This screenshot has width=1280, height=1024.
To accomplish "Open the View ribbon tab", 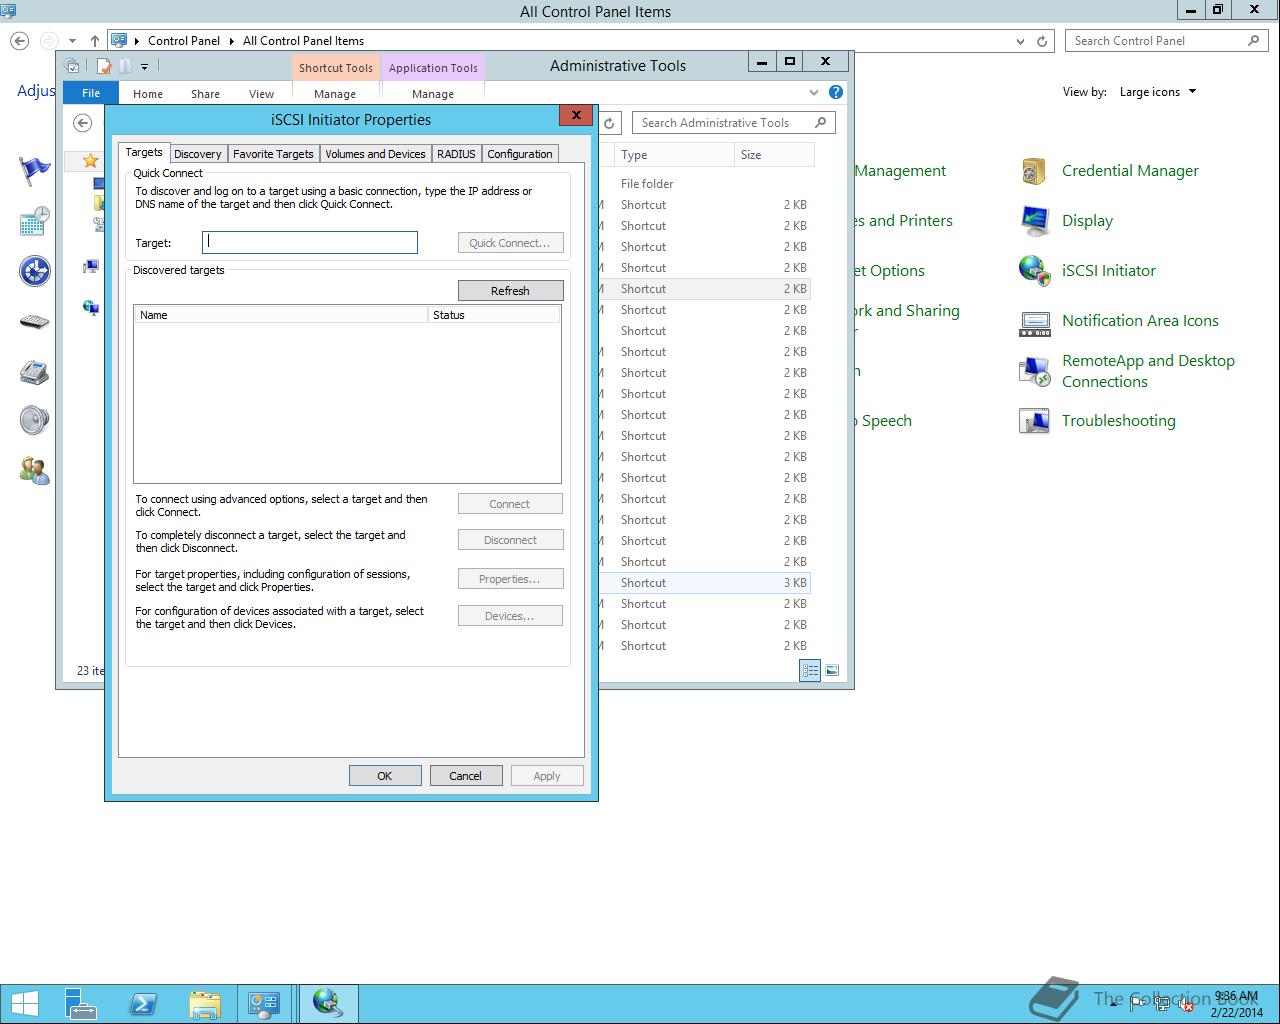I will point(261,94).
